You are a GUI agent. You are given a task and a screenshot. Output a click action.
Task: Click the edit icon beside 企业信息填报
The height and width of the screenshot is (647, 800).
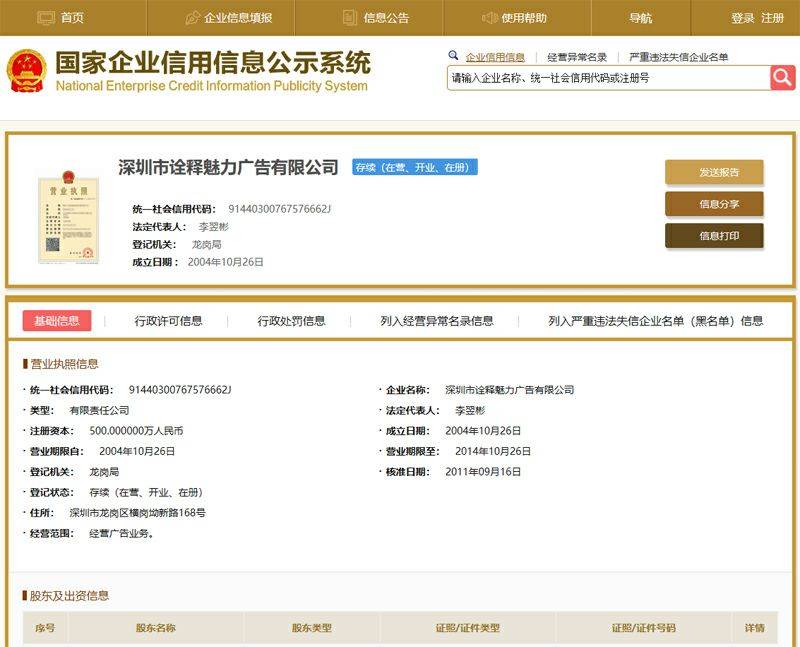coord(193,18)
